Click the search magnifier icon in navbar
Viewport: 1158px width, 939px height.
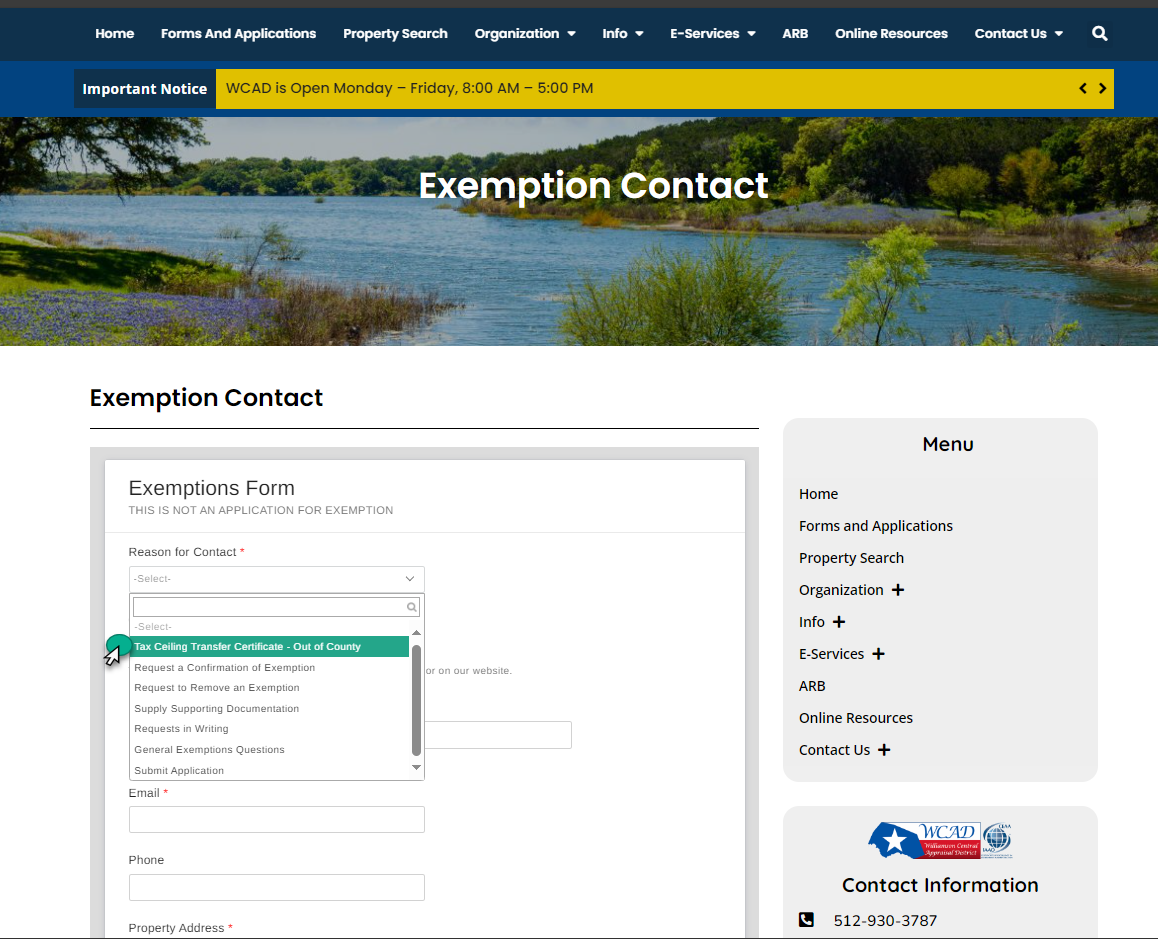1099,34
